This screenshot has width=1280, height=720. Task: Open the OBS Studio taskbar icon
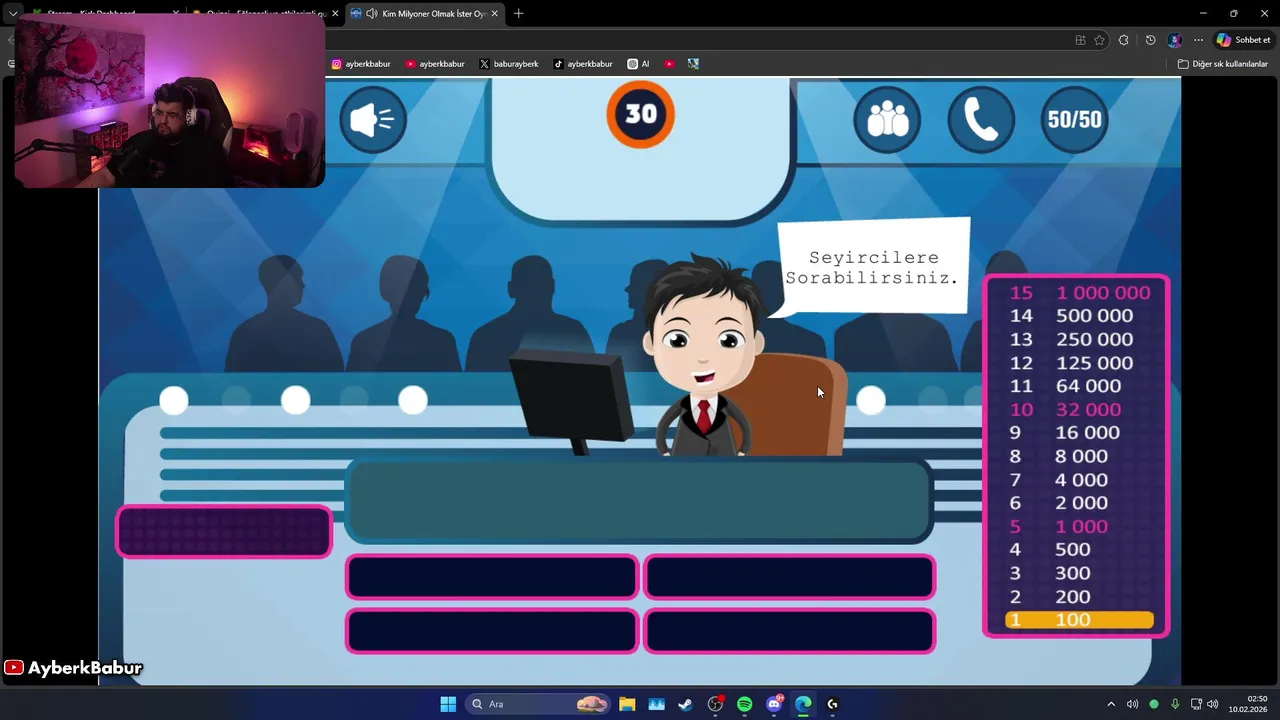[x=715, y=704]
